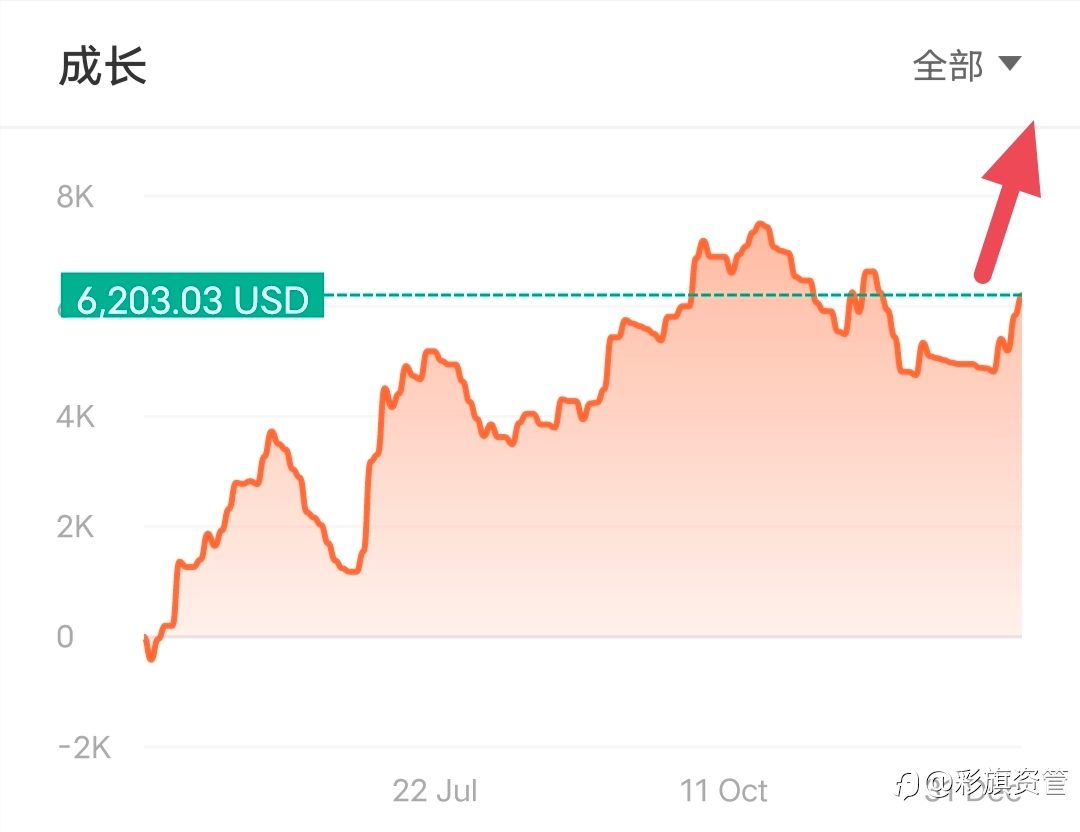Click the highest peak on the growth line
This screenshot has height=832, width=1080.
pos(760,225)
